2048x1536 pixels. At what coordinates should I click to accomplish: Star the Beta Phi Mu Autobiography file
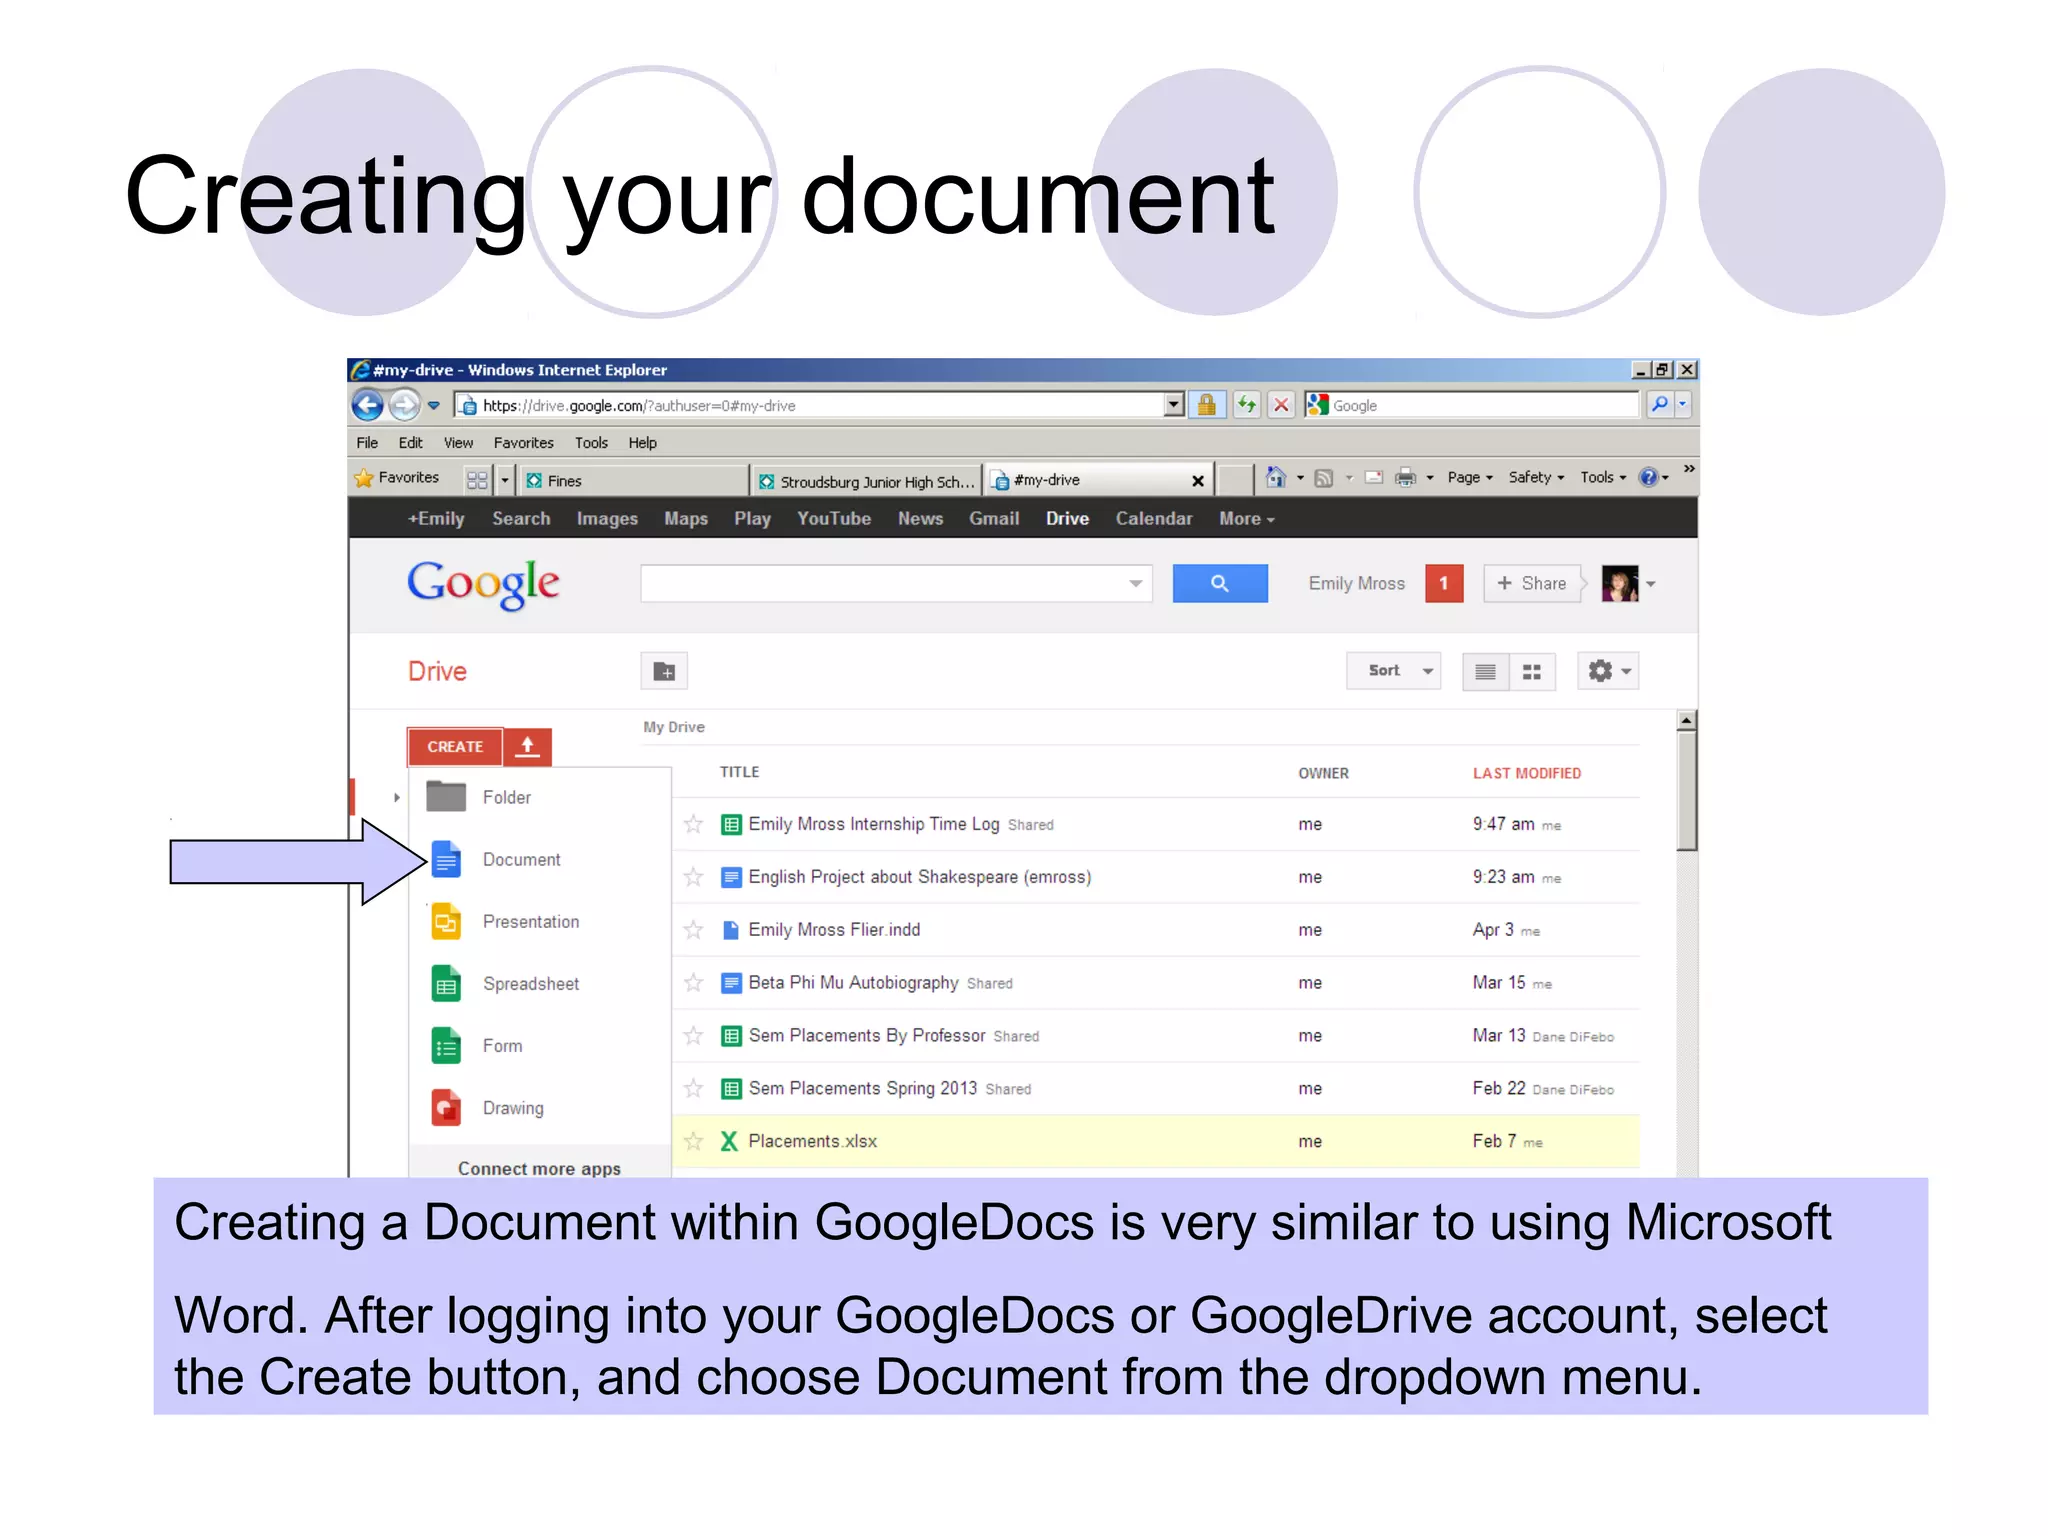[x=693, y=983]
